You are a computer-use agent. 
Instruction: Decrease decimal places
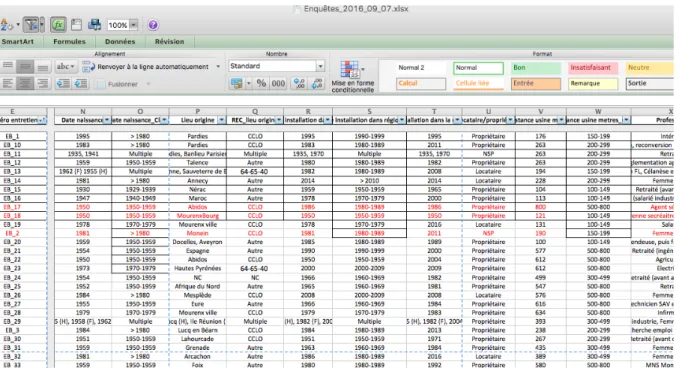point(317,84)
